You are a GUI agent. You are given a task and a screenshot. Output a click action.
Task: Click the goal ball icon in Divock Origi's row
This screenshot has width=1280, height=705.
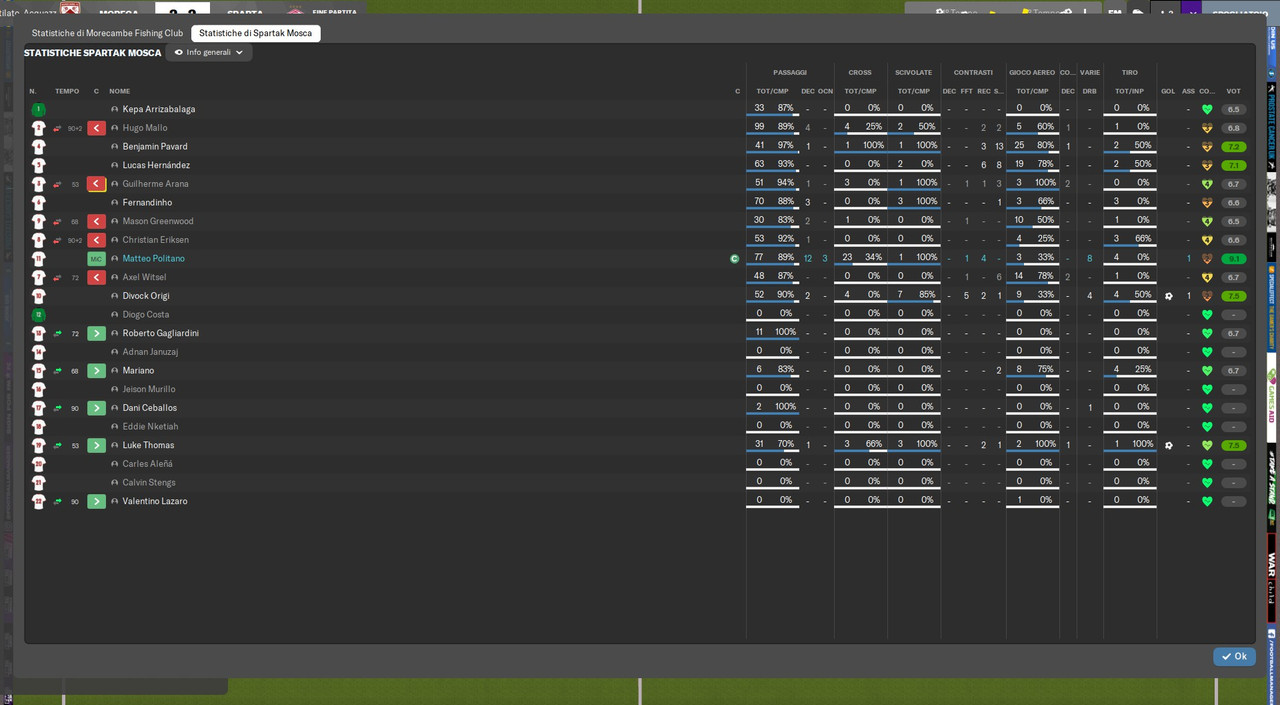click(1168, 296)
